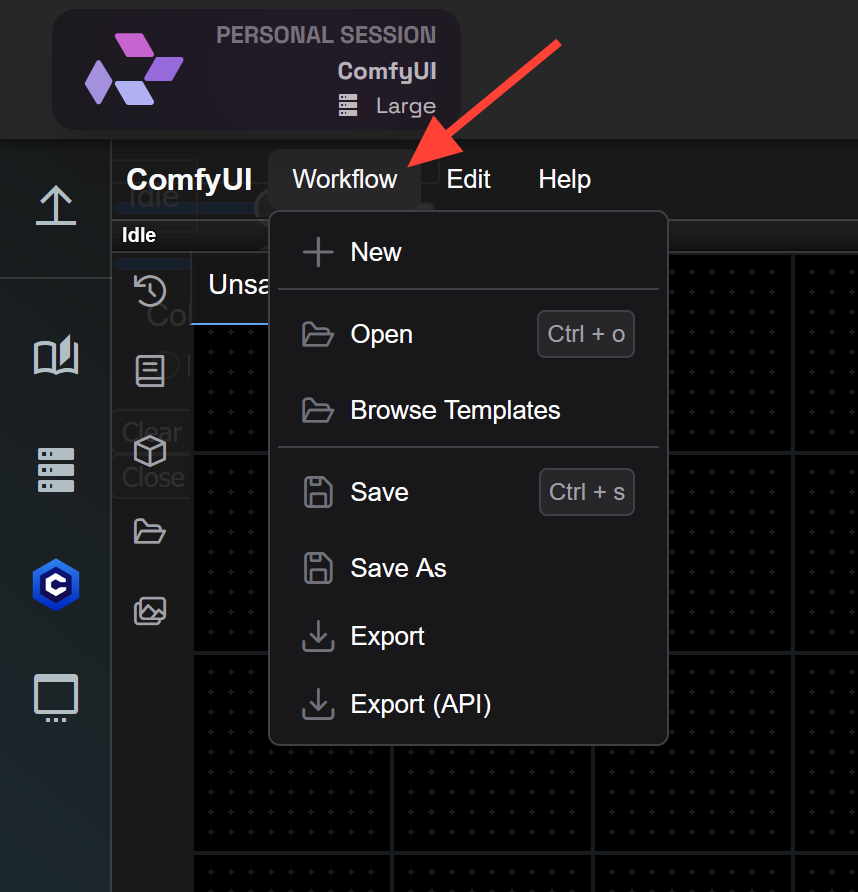Select New in the Workflow menu
Image resolution: width=858 pixels, height=892 pixels.
pos(468,252)
